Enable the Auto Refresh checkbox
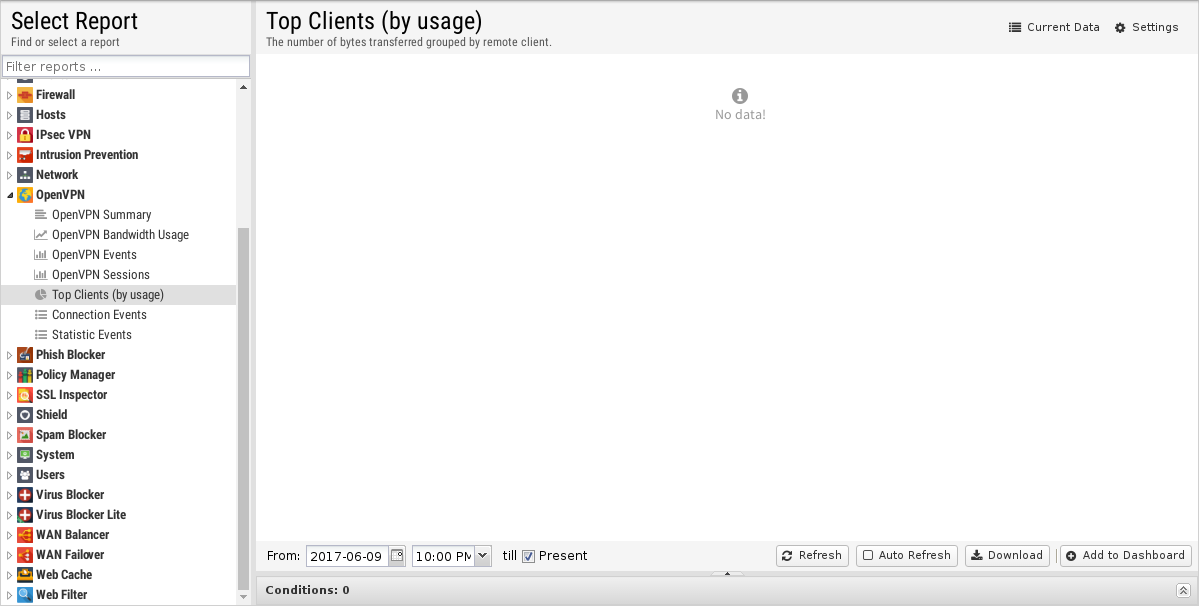Viewport: 1199px width, 606px height. (x=868, y=556)
